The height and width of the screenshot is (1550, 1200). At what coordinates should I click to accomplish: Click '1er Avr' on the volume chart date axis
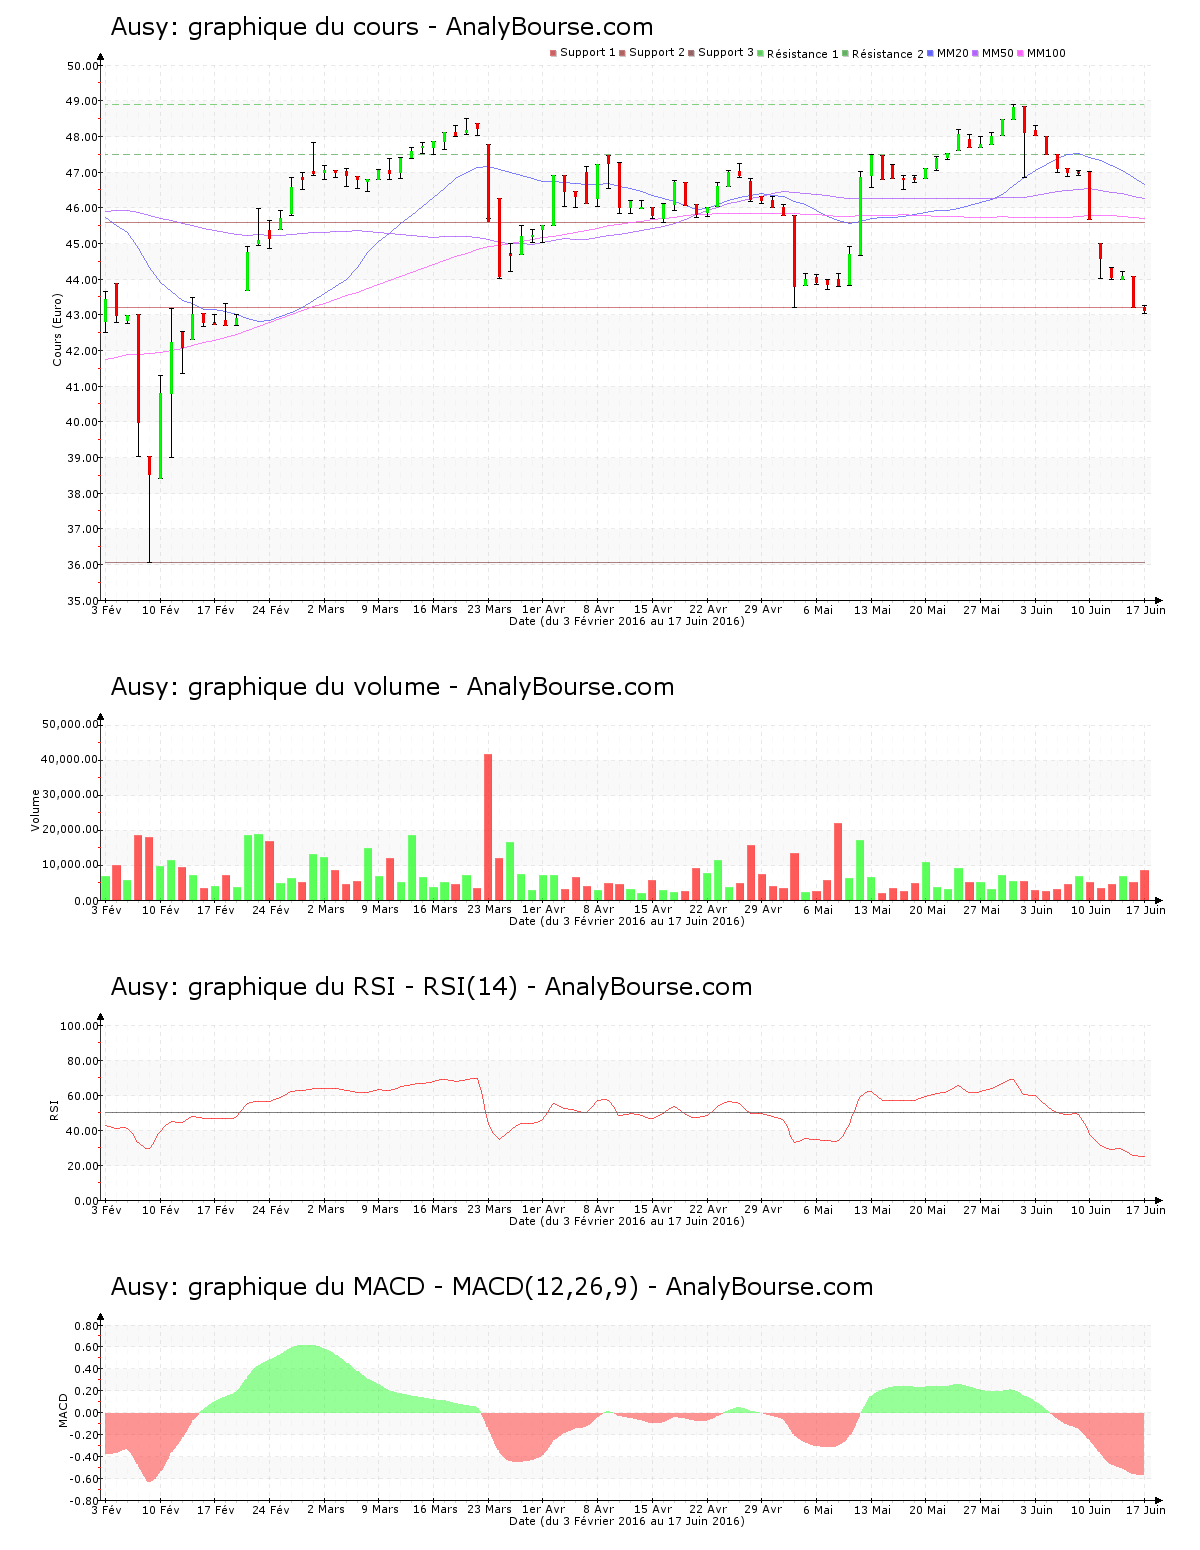pyautogui.click(x=544, y=909)
